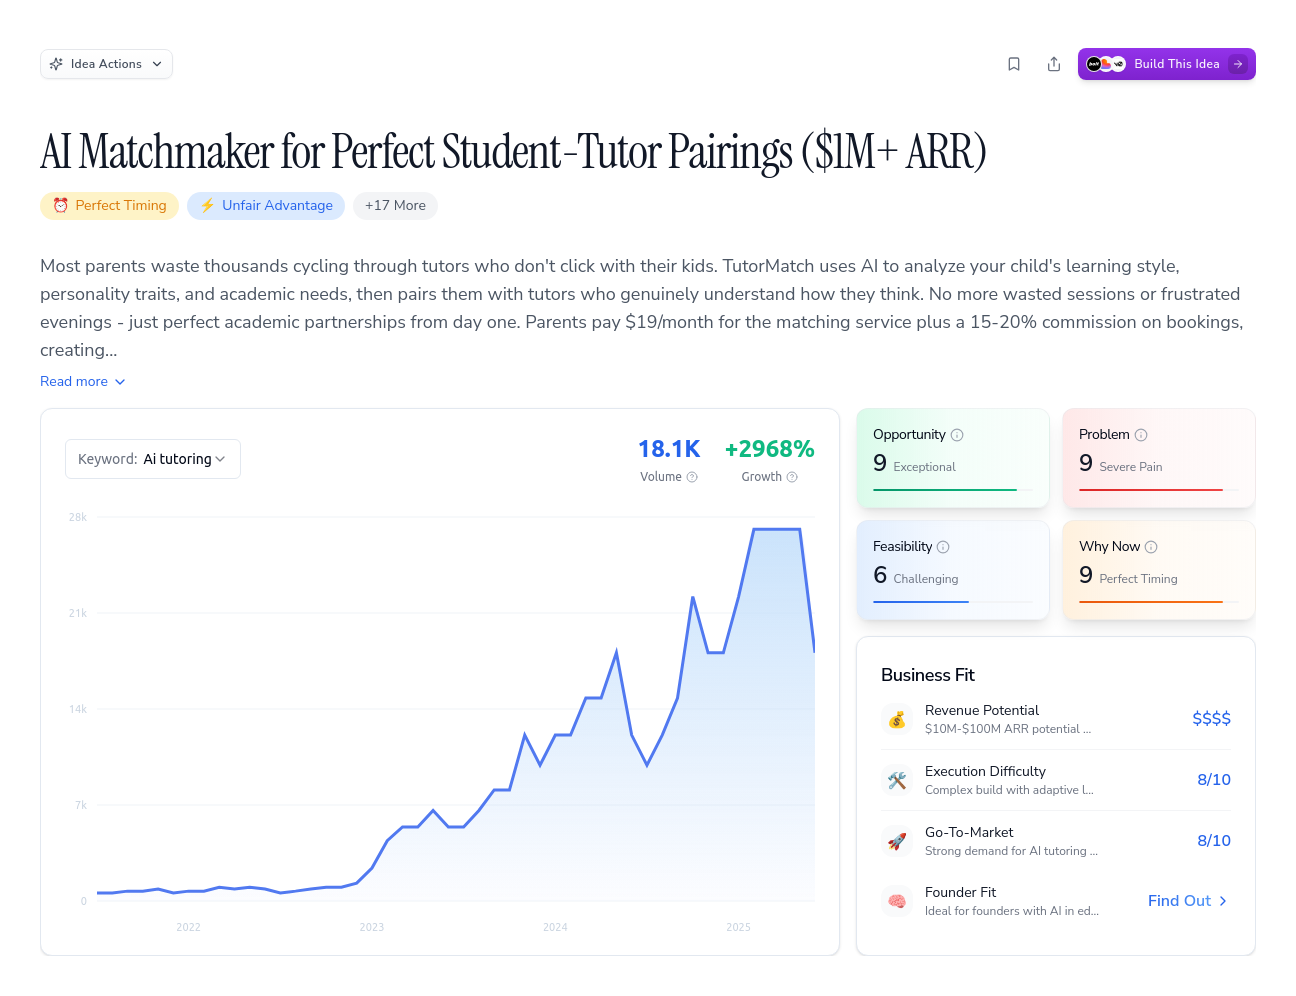
Task: Click the Opportunity info icon
Action: point(957,435)
